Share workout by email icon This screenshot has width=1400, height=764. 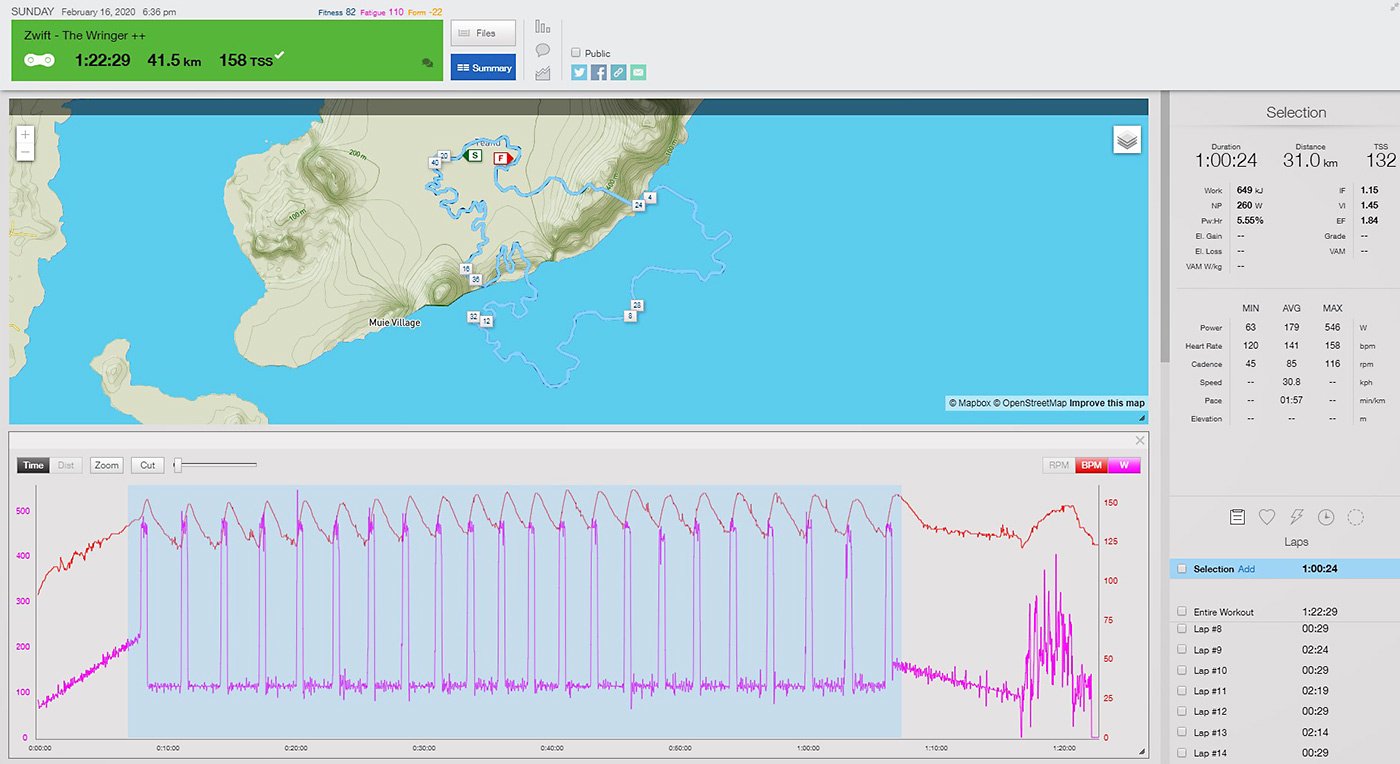click(638, 72)
